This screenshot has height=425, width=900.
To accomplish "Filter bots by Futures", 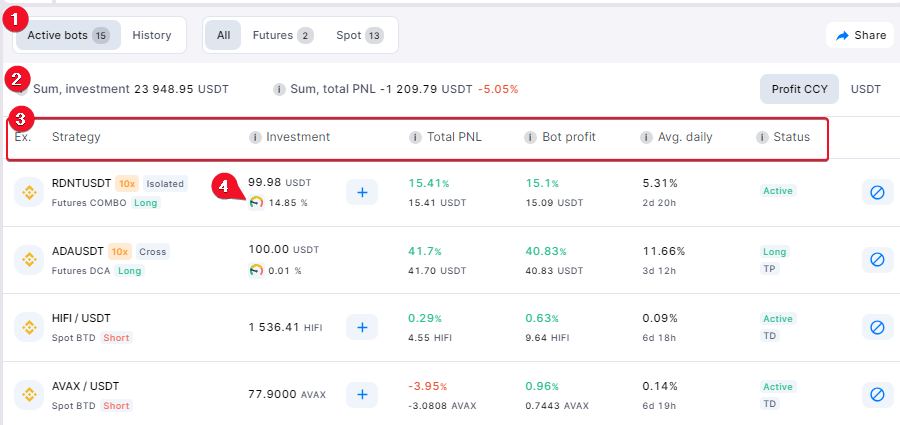I will click(283, 36).
